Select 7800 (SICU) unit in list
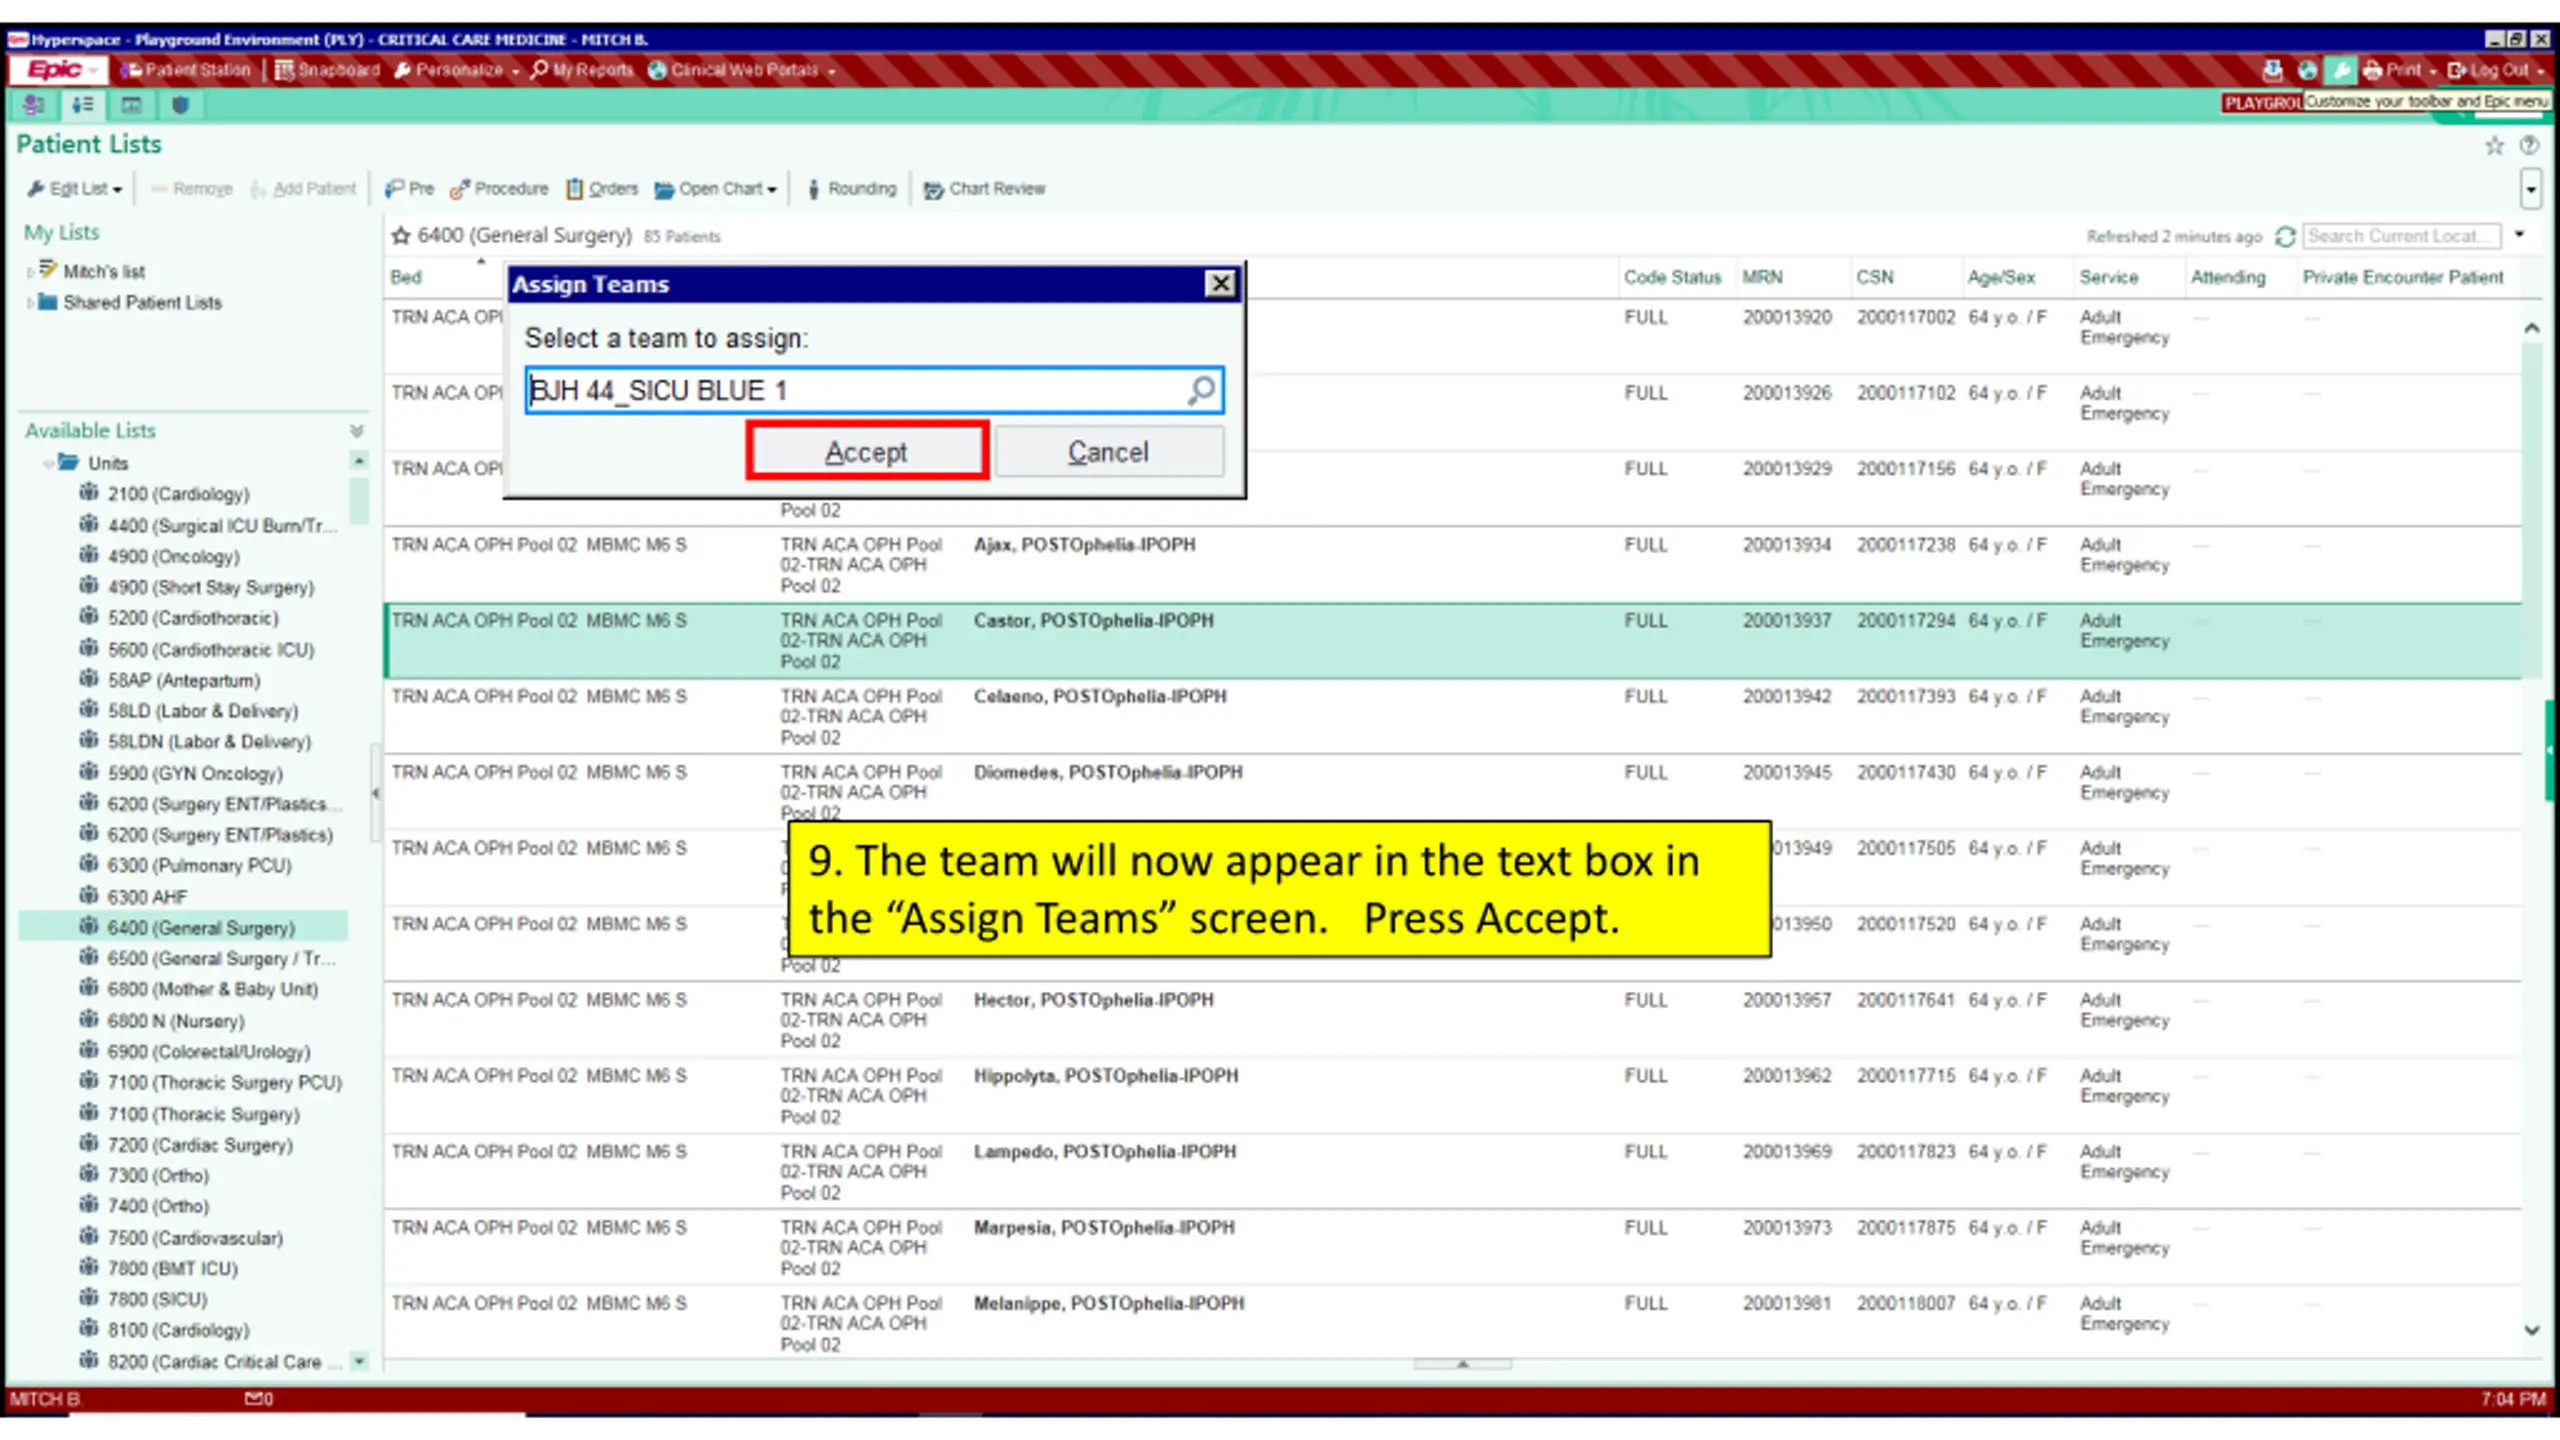The width and height of the screenshot is (2560, 1440). coord(157,1299)
